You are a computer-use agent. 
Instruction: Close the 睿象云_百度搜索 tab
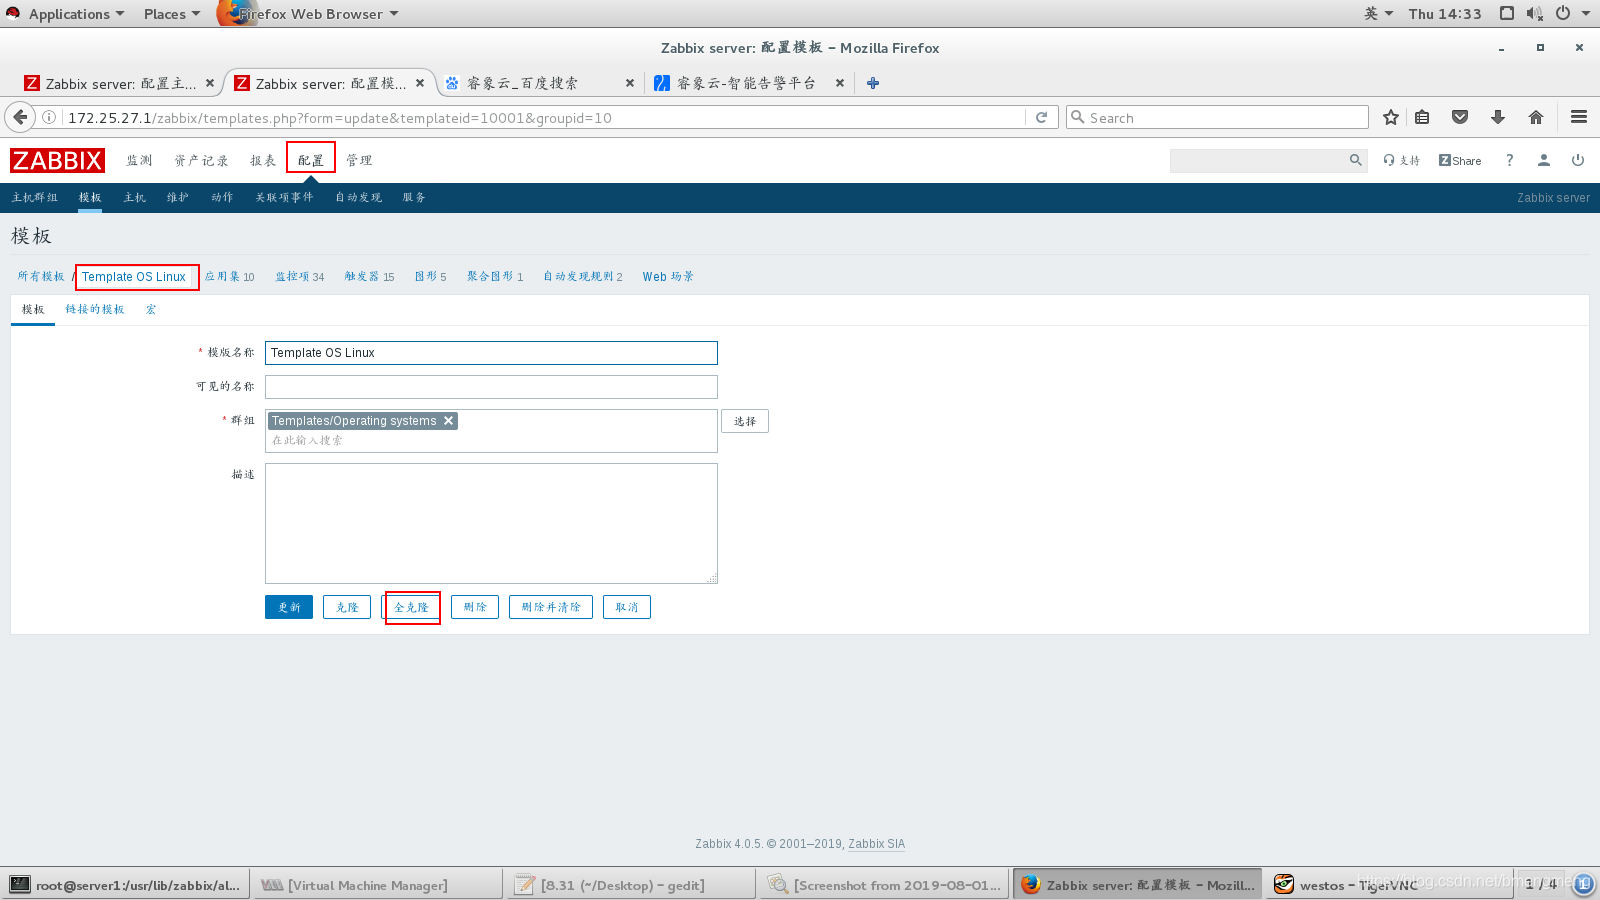pos(630,83)
